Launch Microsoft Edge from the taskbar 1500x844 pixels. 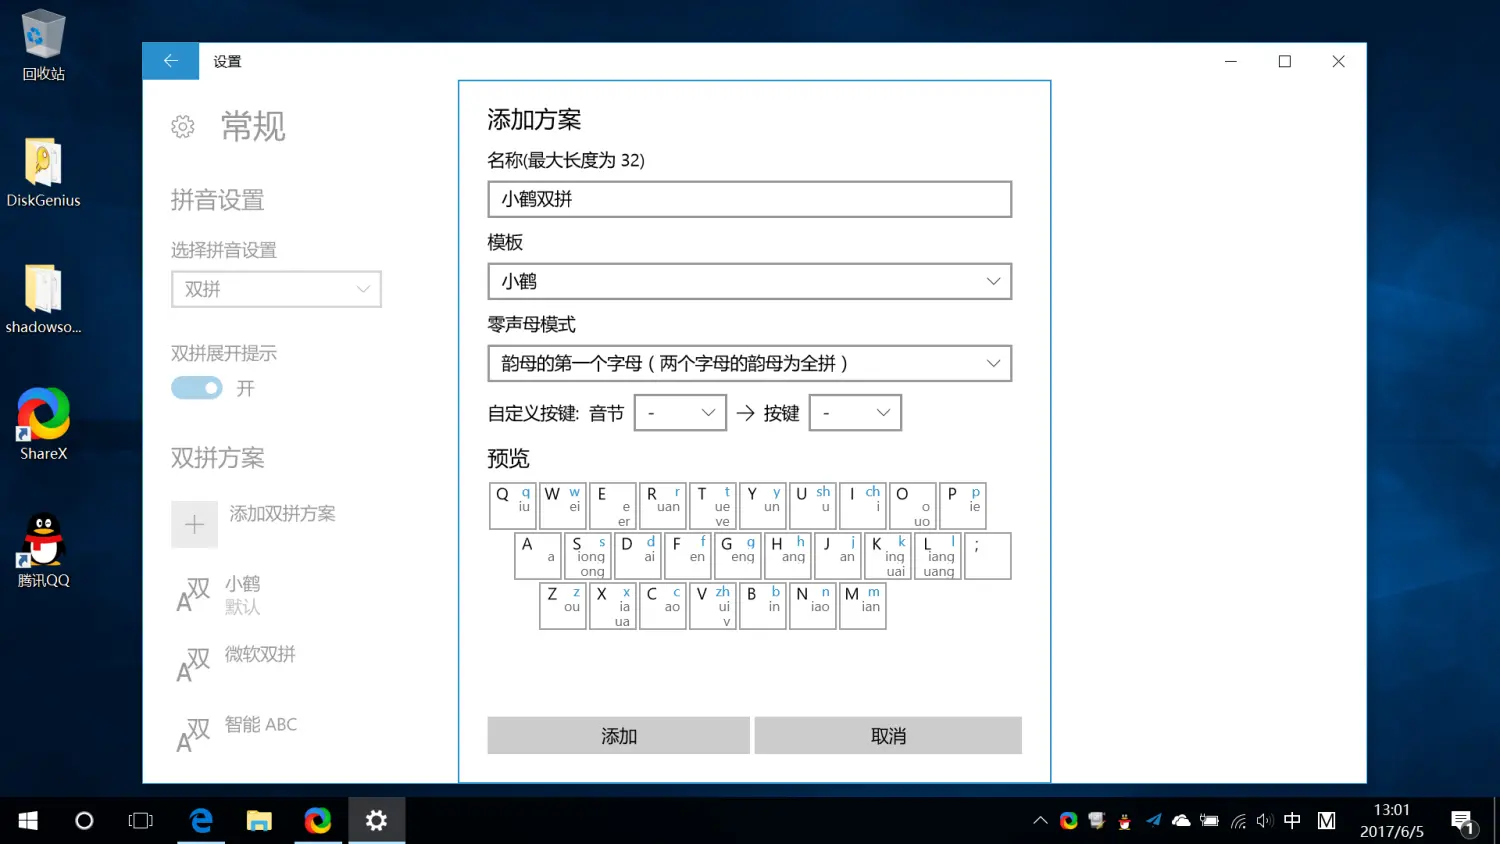[x=201, y=821]
